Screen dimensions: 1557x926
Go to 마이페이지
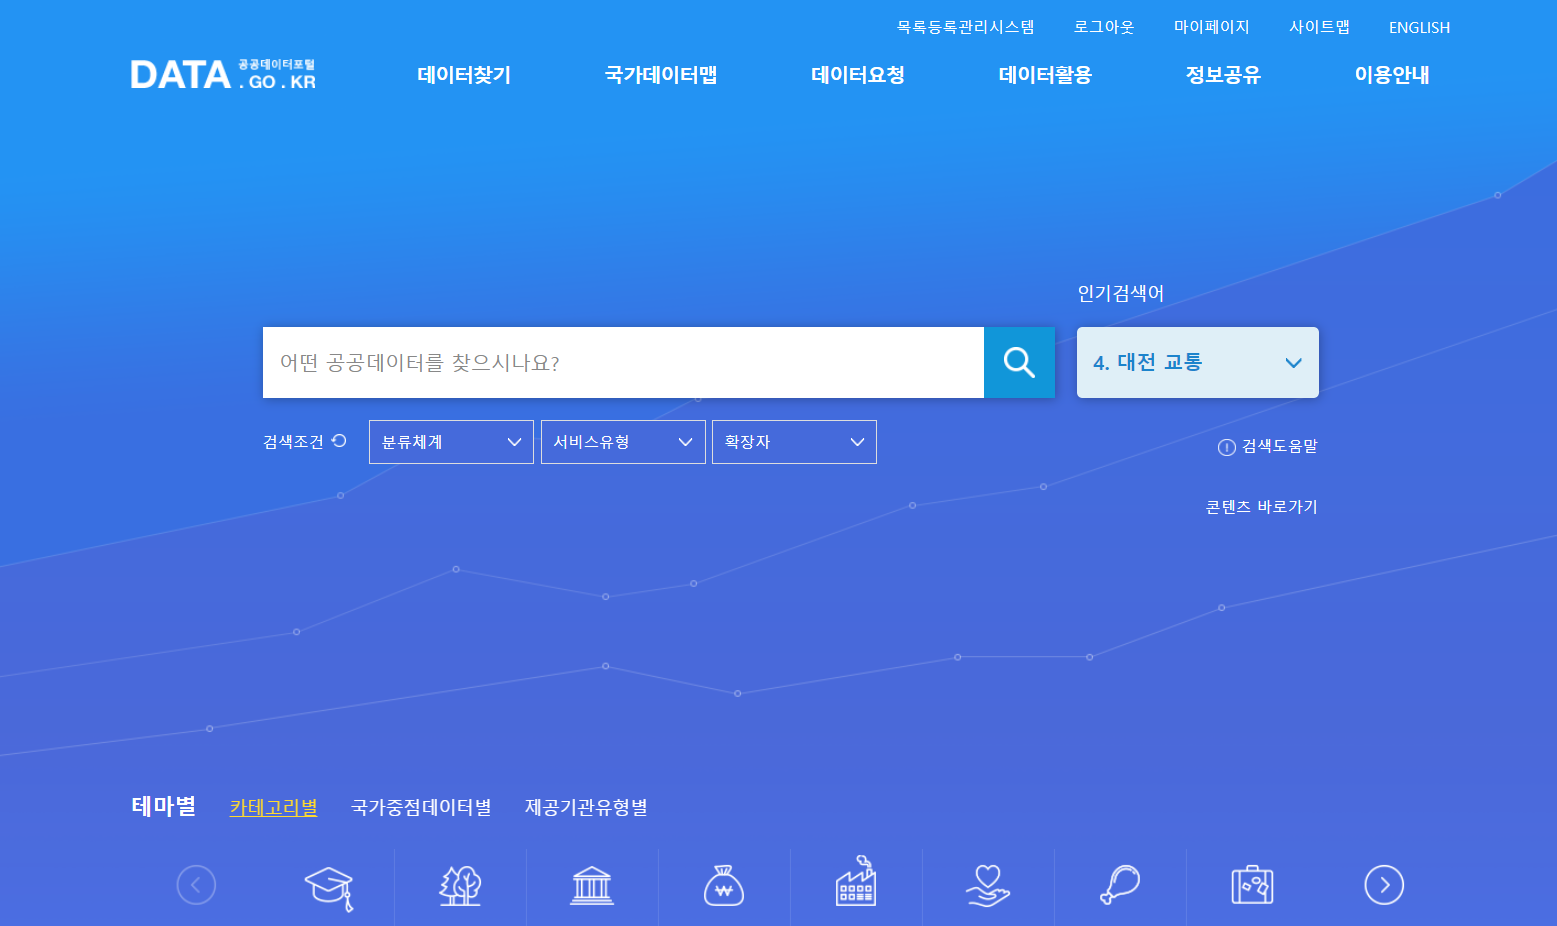point(1212,27)
